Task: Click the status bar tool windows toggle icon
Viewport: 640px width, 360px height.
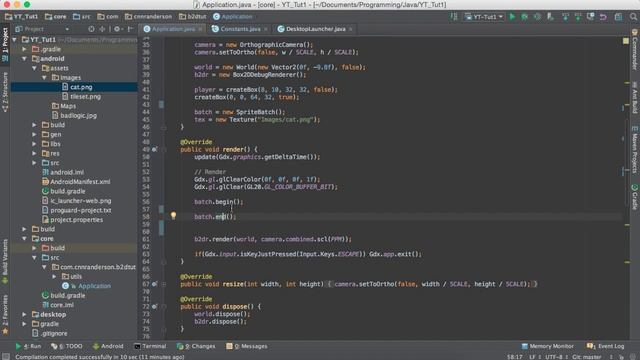Action: tap(6, 357)
